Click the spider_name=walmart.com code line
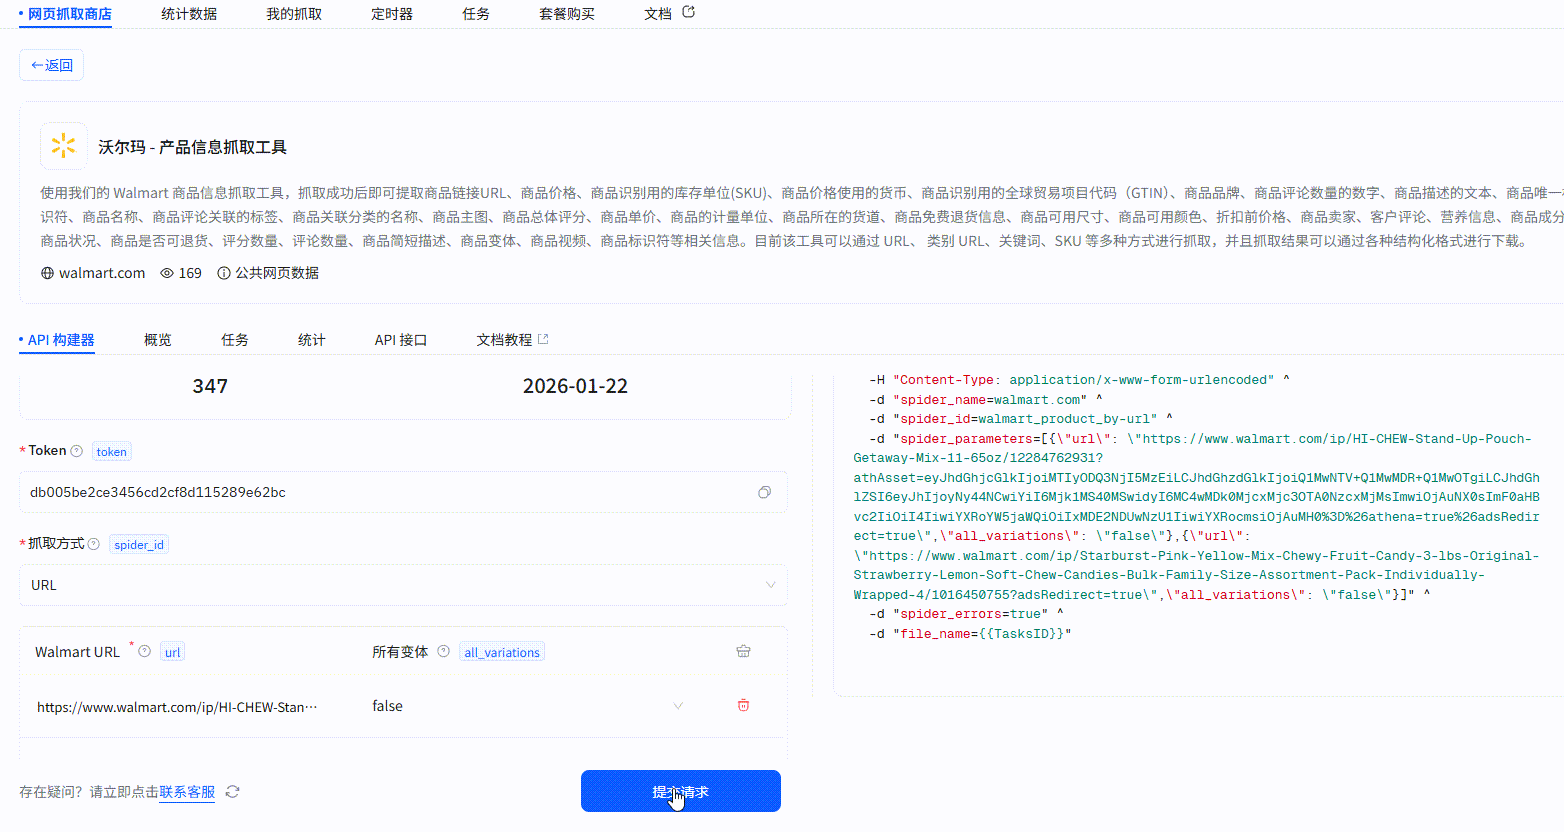Image resolution: width=1564 pixels, height=832 pixels. click(985, 399)
